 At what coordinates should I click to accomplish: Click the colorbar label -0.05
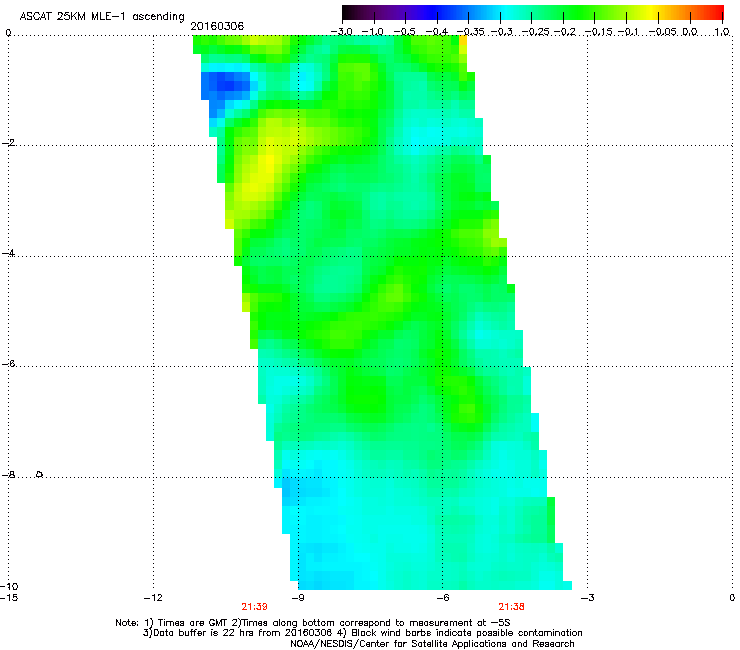click(663, 32)
